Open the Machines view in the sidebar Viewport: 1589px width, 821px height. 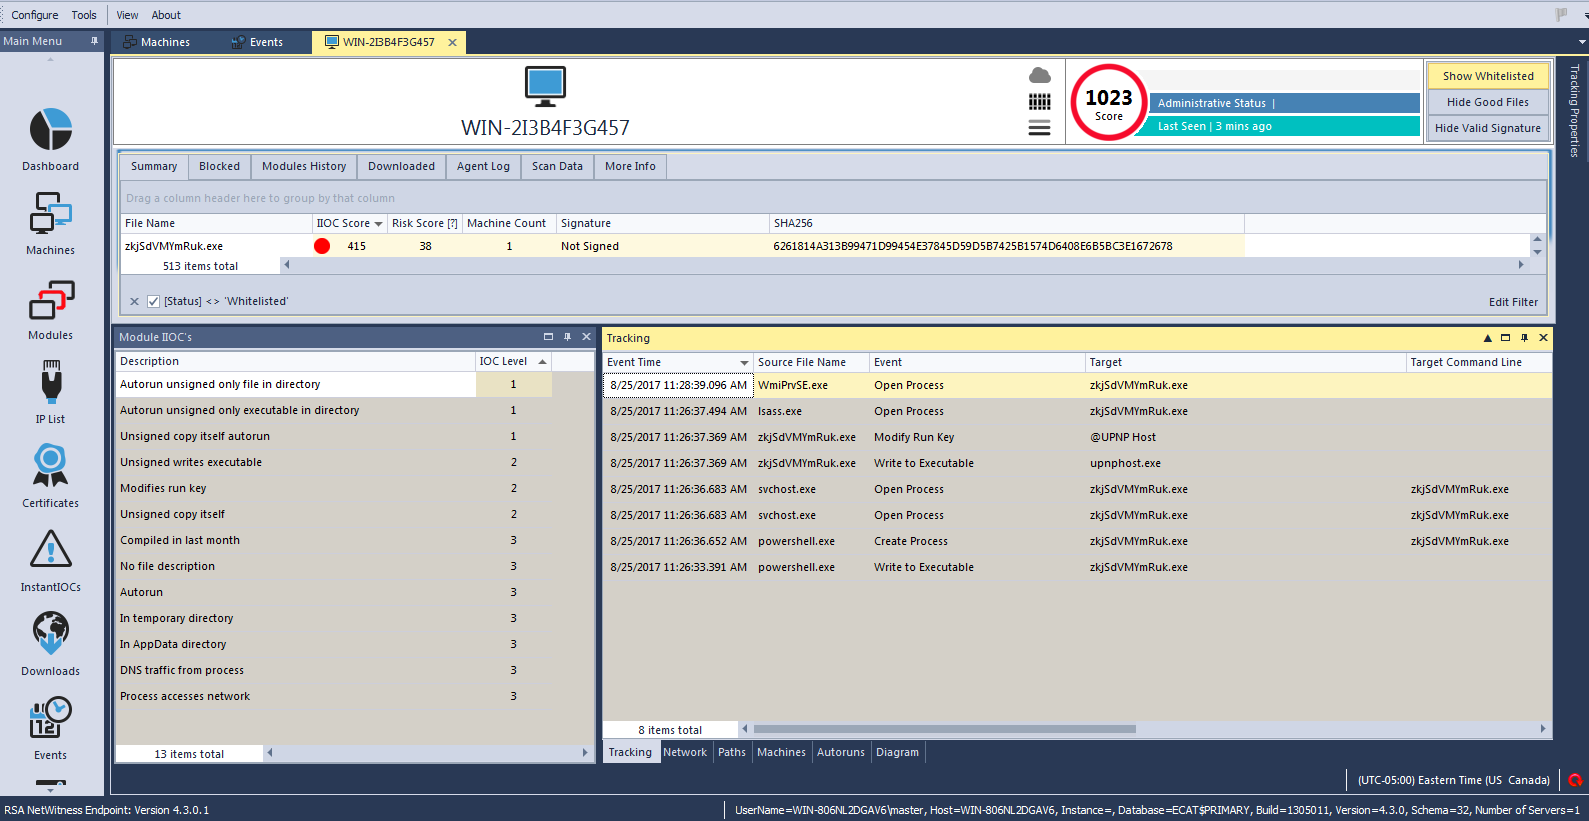tap(50, 215)
